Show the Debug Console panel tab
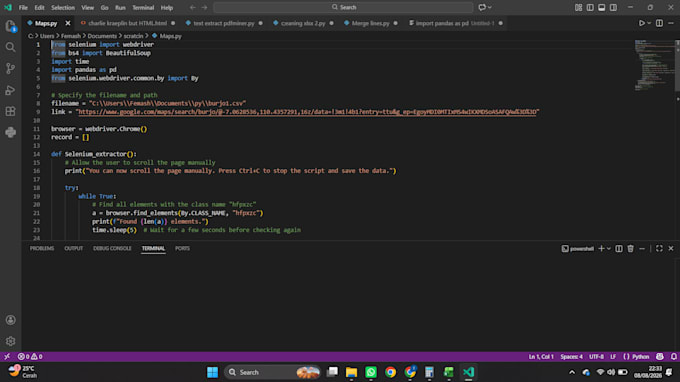Viewport: 680px width, 382px height. tap(112, 248)
